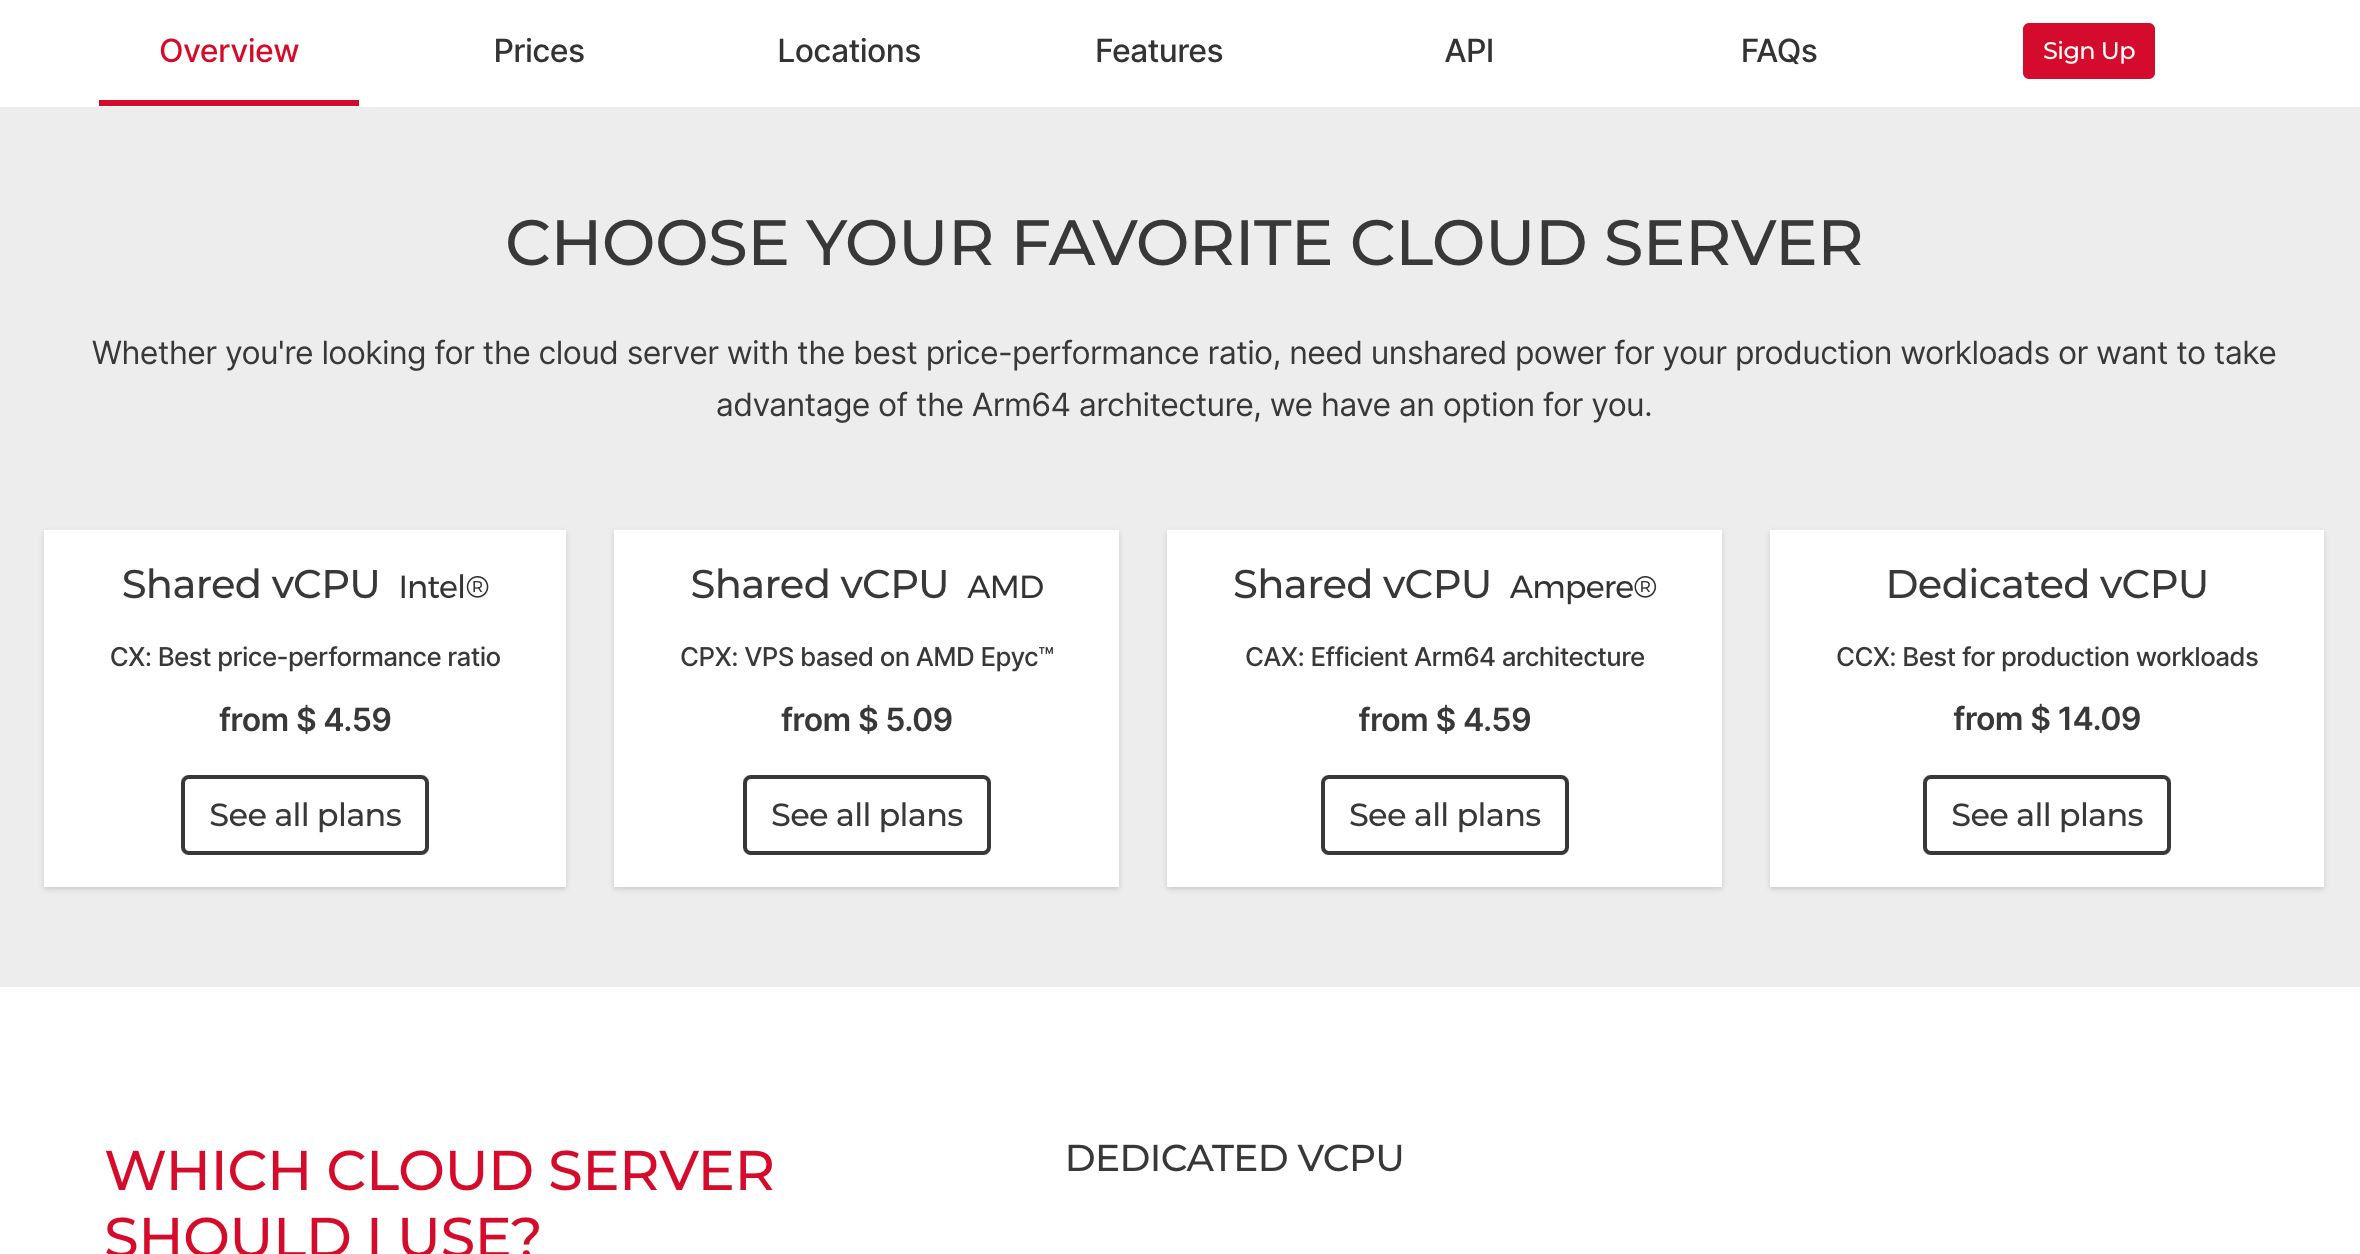Jump to the FAQs tab
The width and height of the screenshot is (2360, 1254).
click(x=1778, y=51)
